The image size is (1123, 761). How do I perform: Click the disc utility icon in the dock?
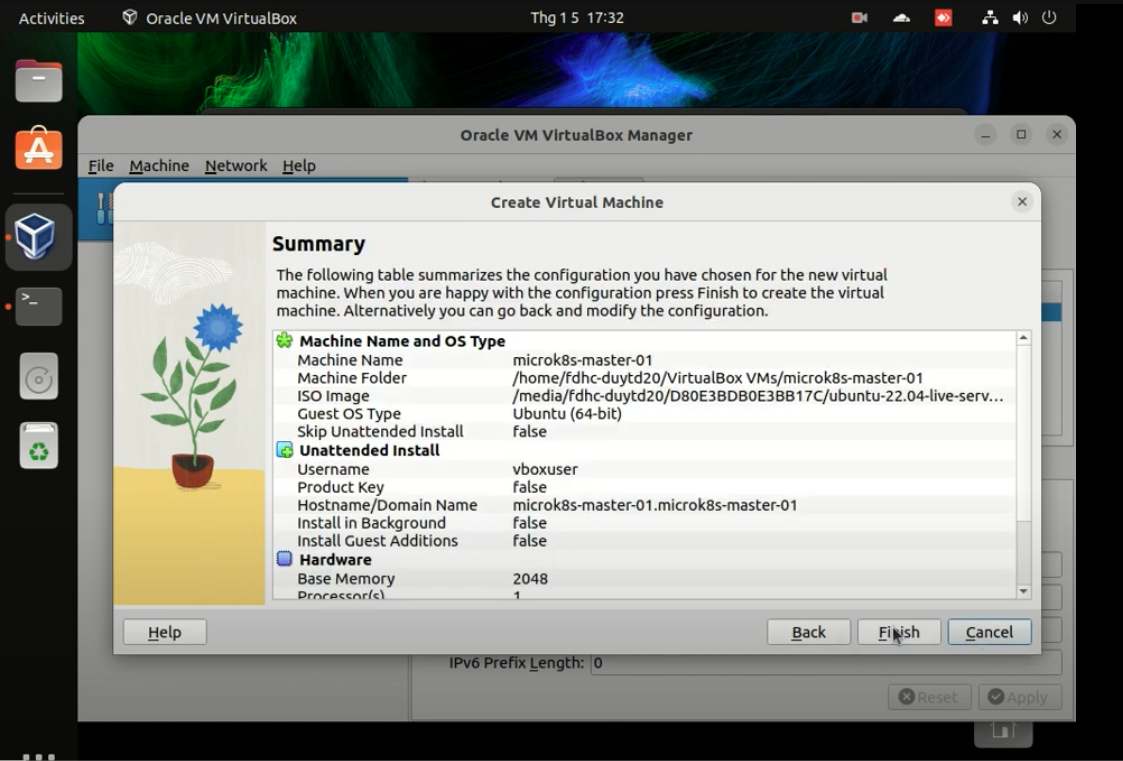tap(37, 376)
